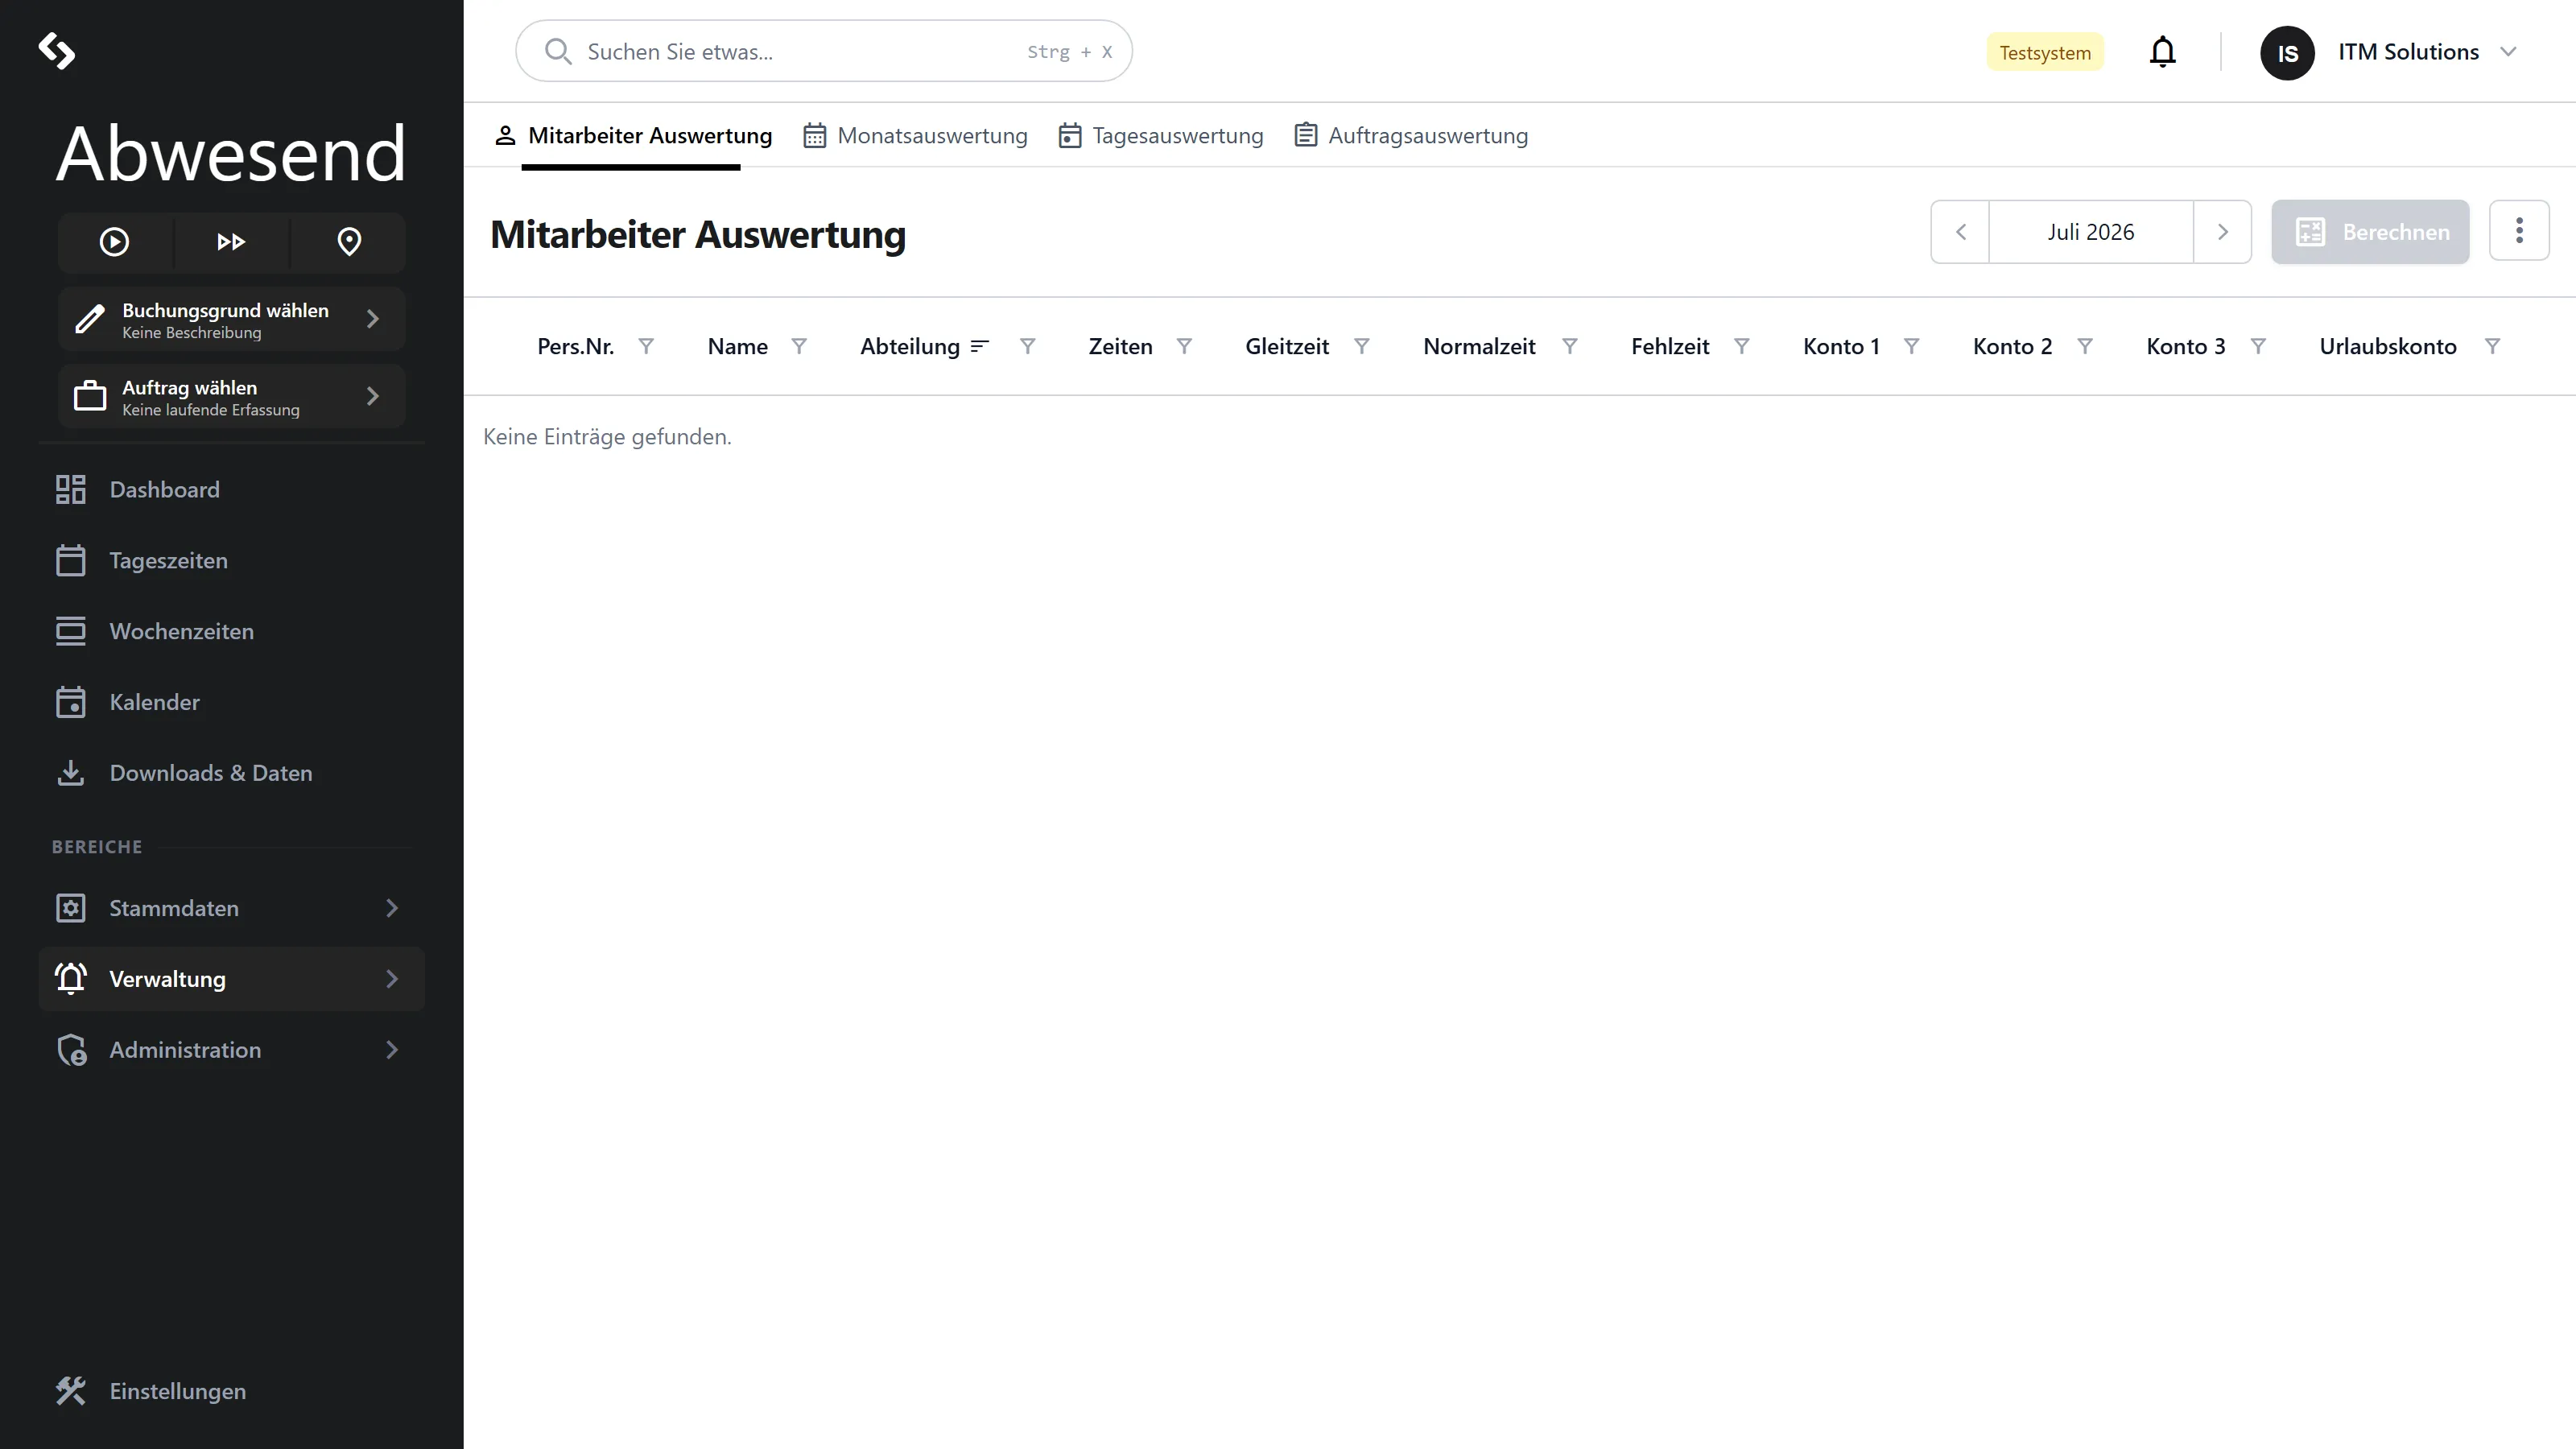
Task: Click the fast-forward booking icon
Action: (x=231, y=242)
